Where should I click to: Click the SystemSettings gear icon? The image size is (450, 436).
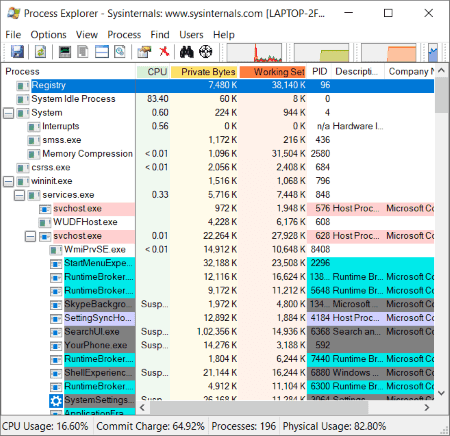(x=56, y=401)
